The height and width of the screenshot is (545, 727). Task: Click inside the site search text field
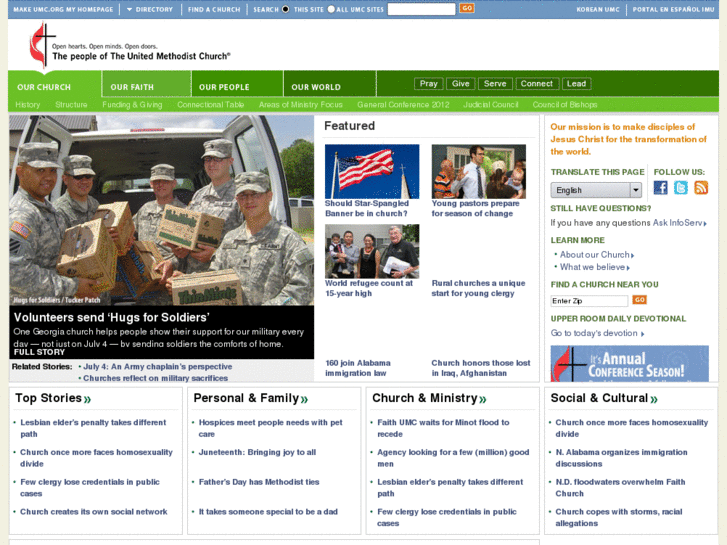click(x=421, y=9)
